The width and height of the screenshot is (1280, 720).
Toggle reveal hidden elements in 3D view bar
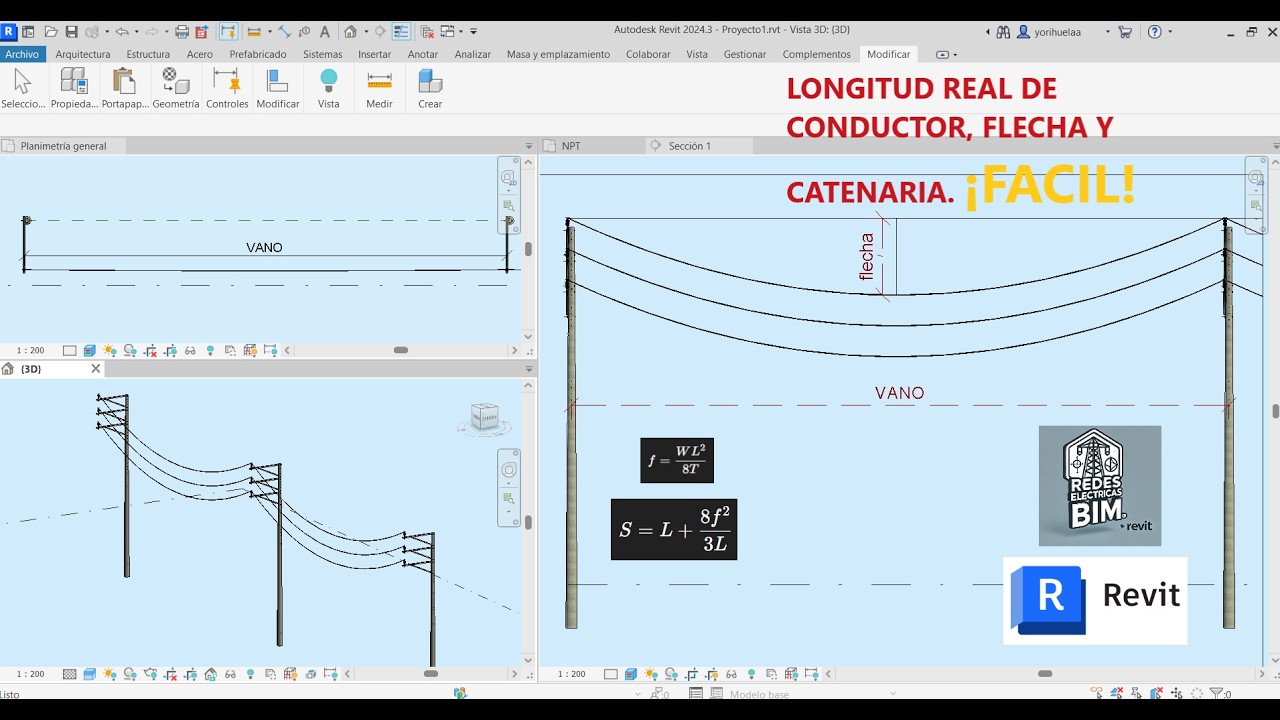tap(250, 674)
